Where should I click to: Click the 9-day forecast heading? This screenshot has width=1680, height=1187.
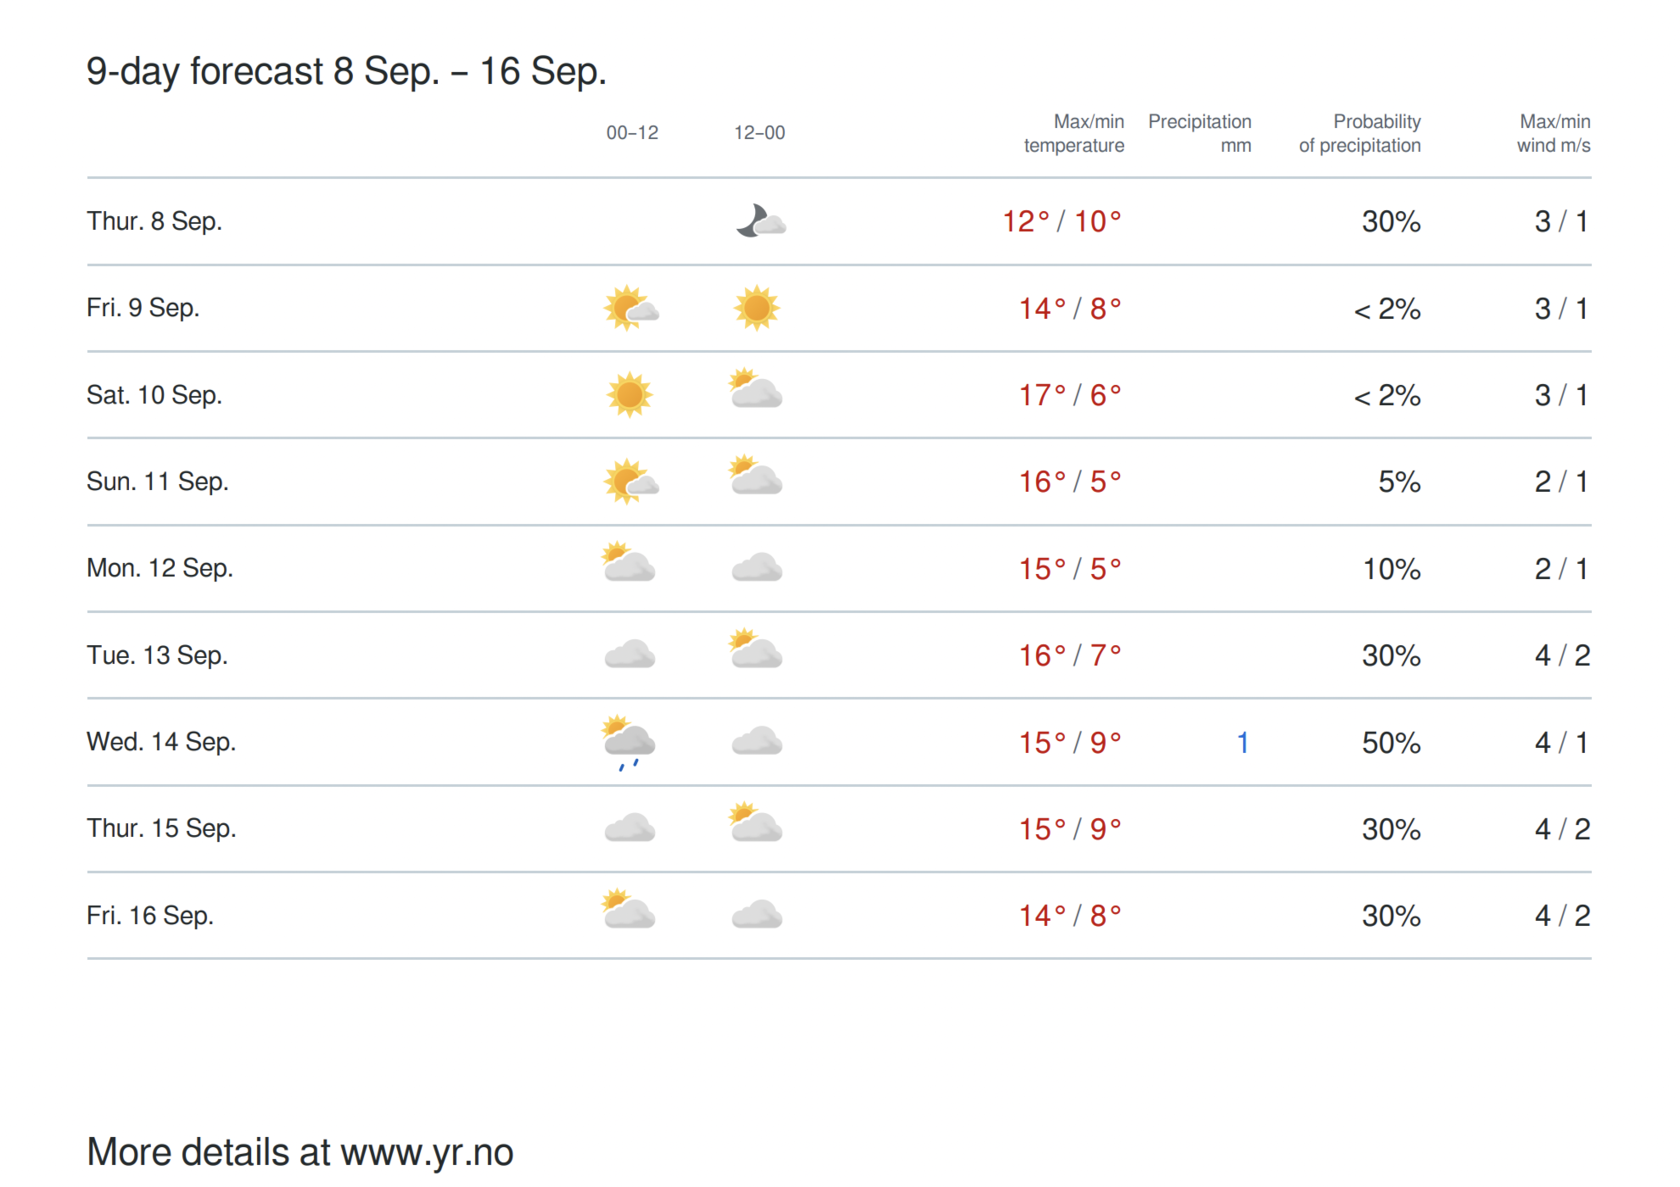pyautogui.click(x=346, y=72)
